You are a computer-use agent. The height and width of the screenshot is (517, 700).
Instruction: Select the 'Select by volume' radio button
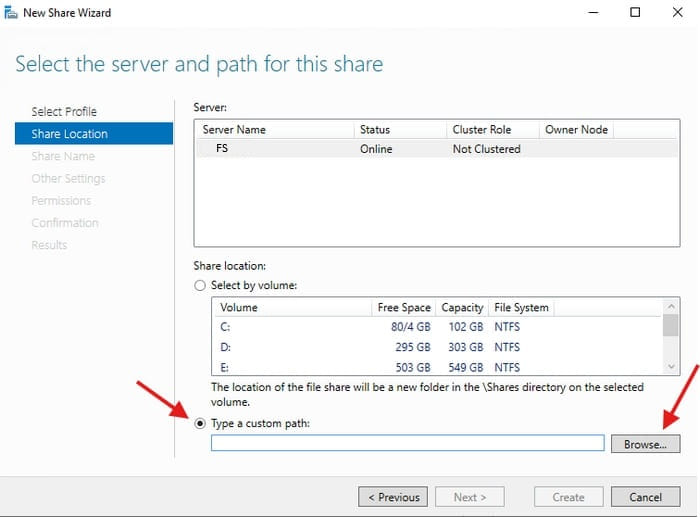click(x=200, y=285)
